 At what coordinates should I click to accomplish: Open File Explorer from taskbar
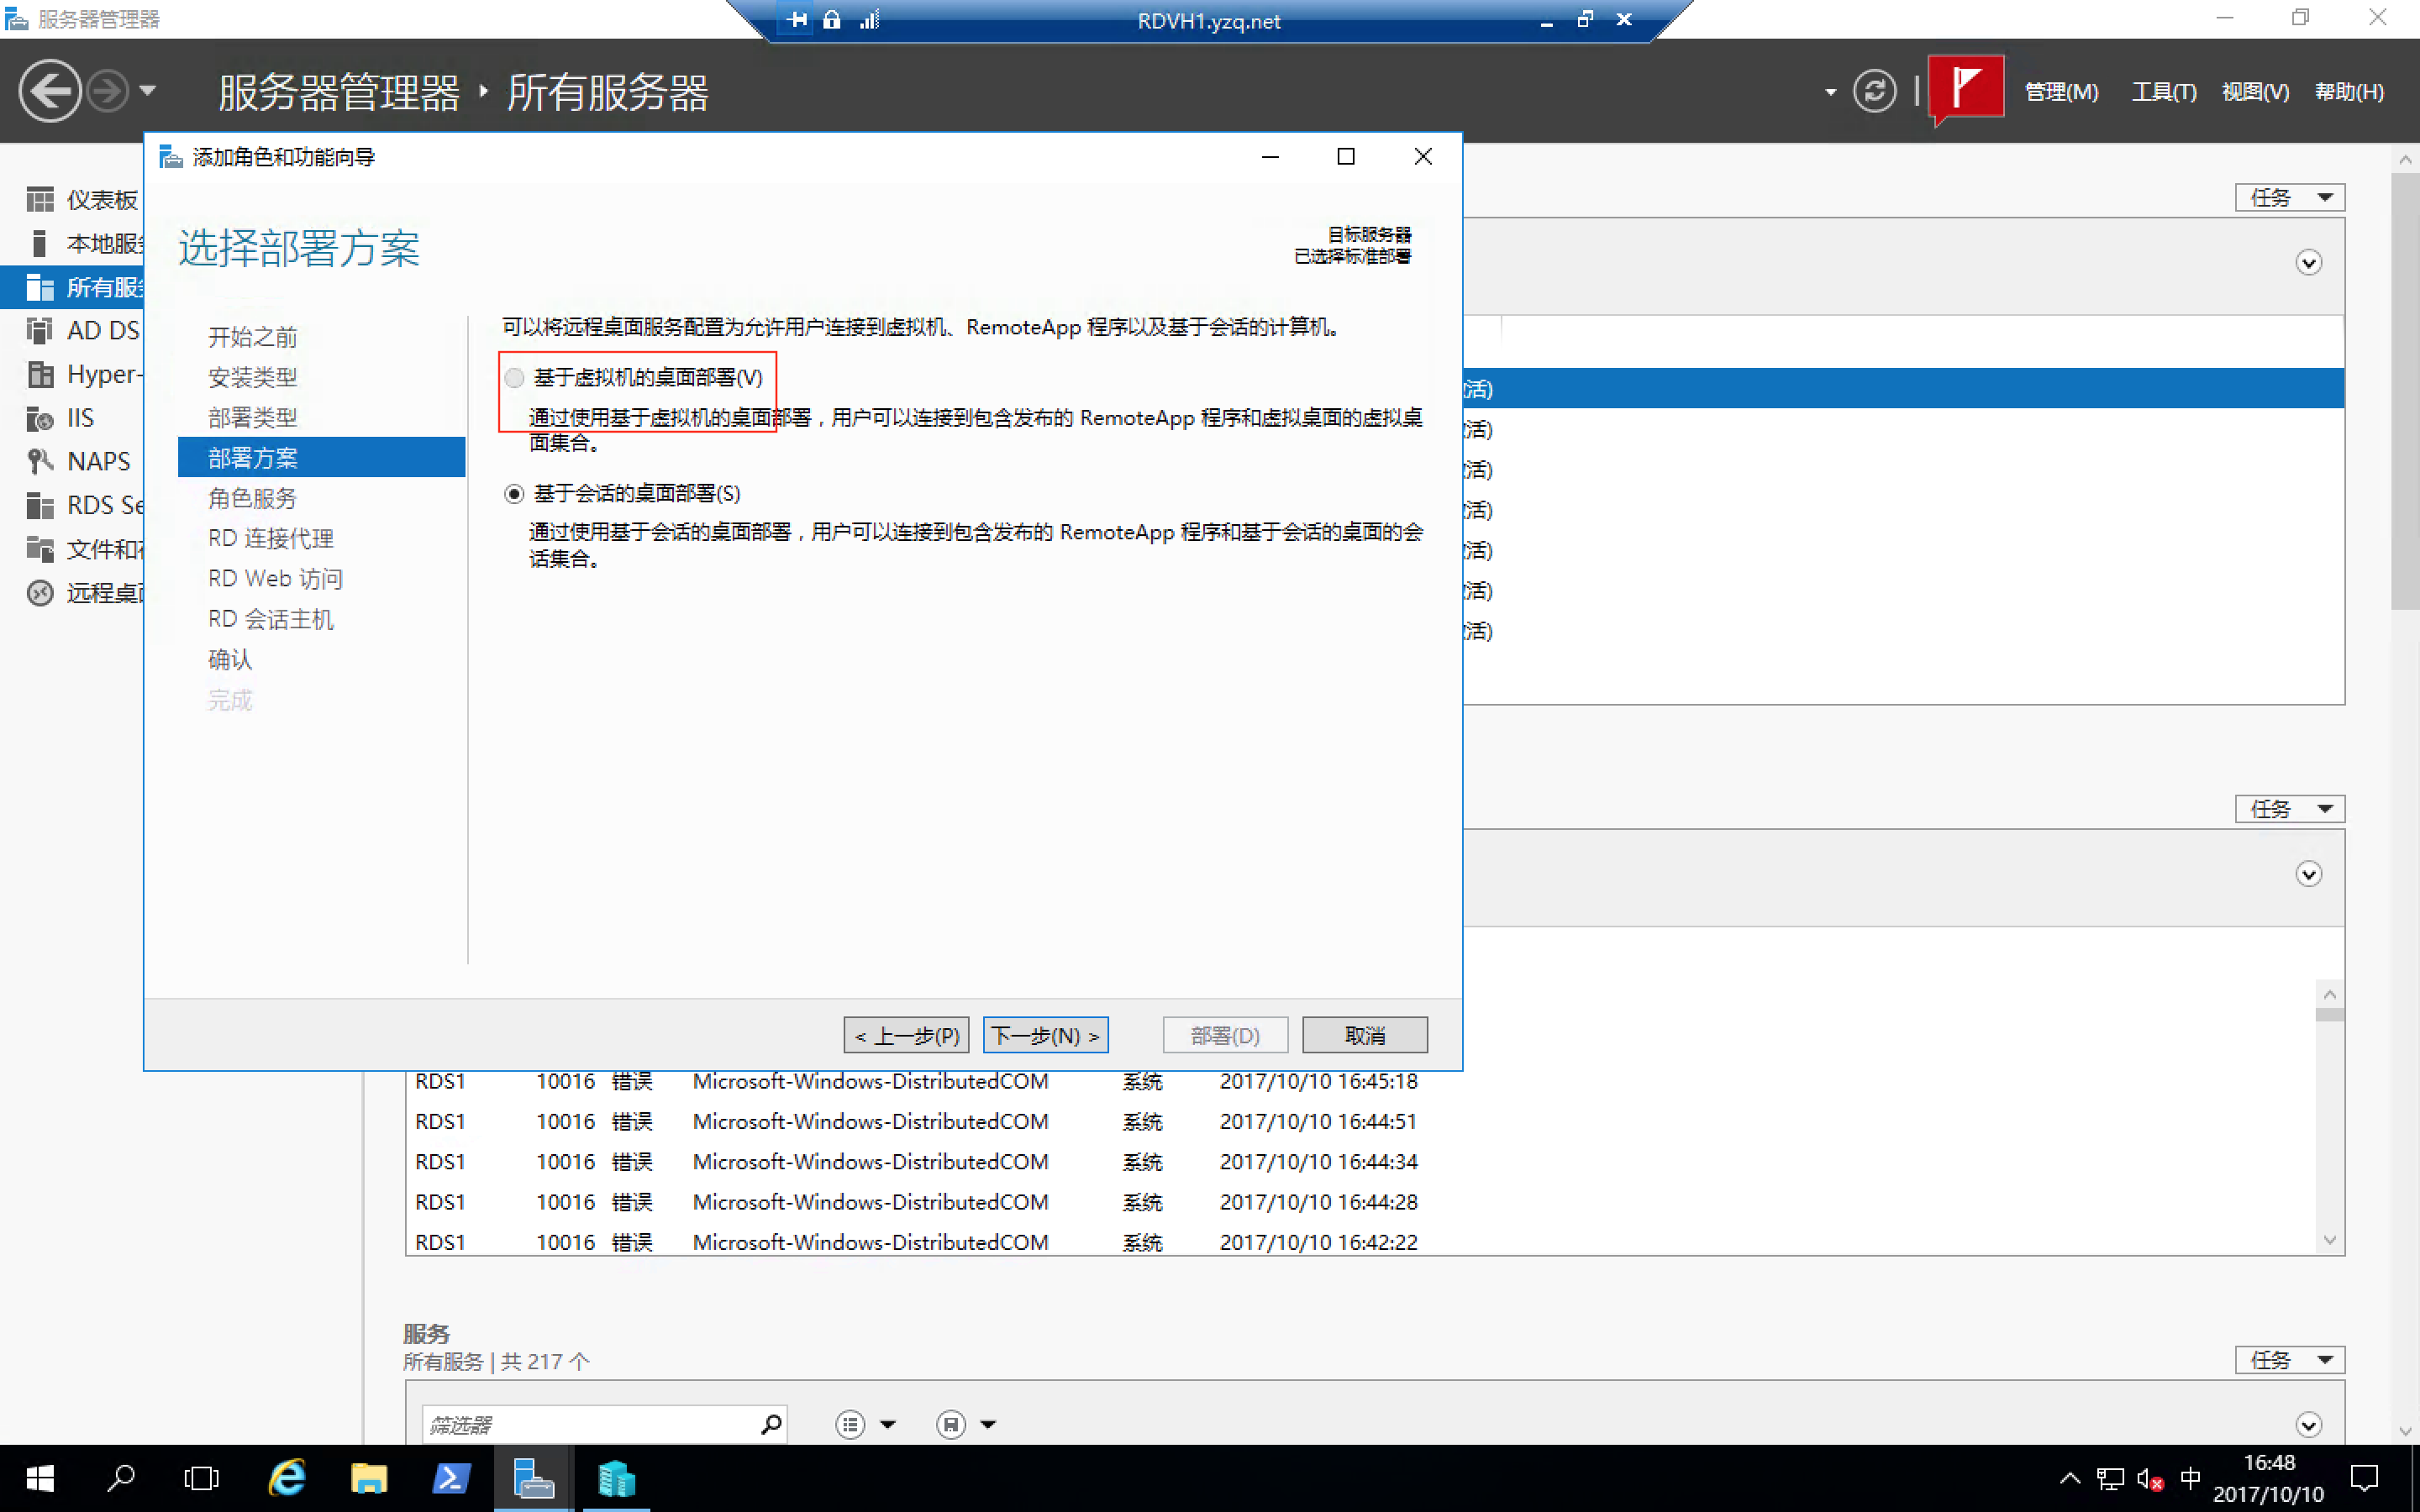369,1478
